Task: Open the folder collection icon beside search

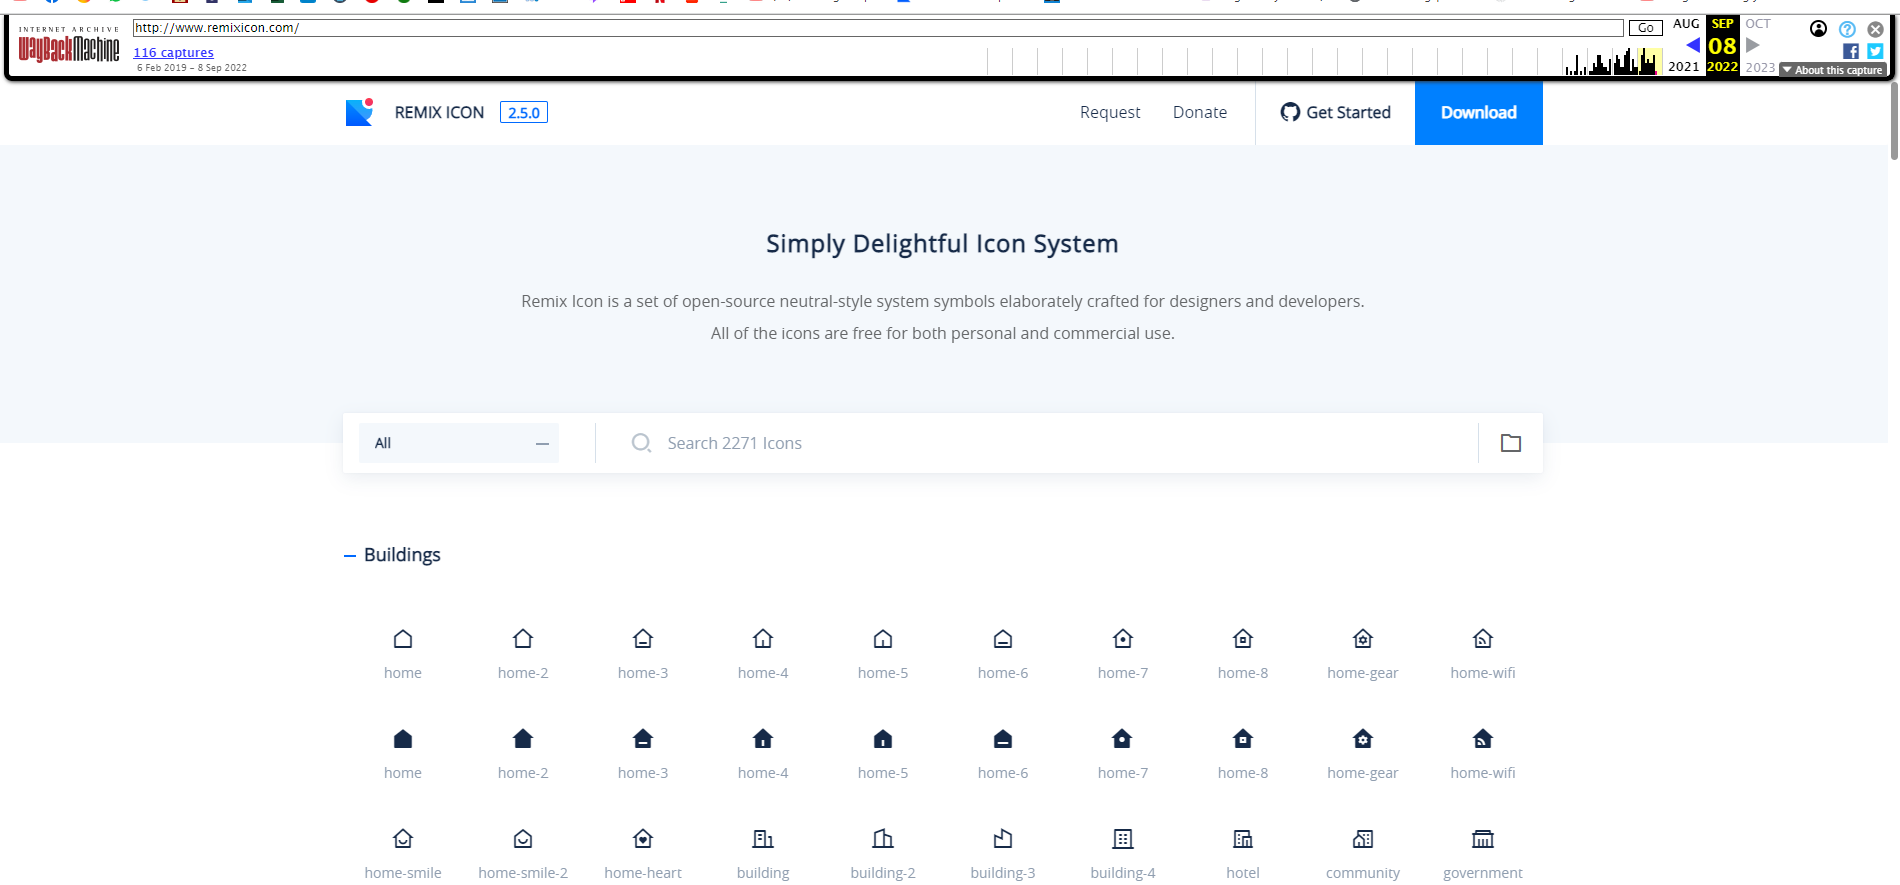Action: coord(1511,443)
